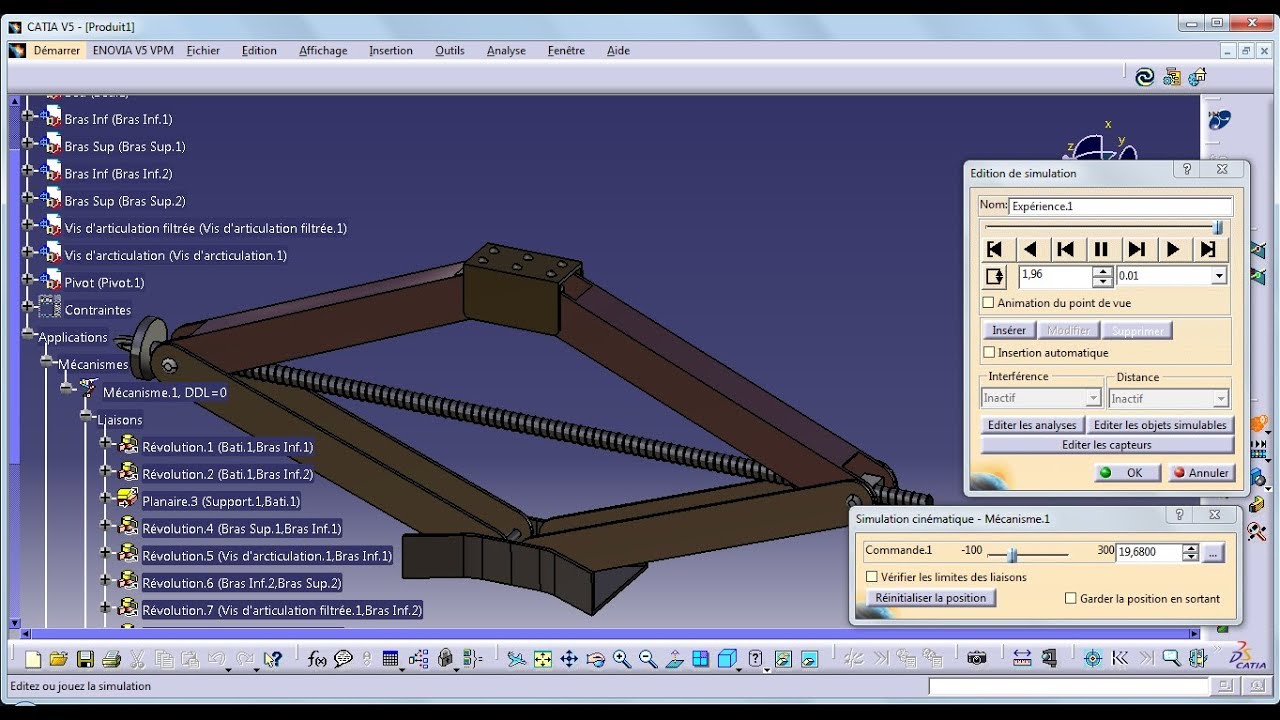Create a new document with New icon
Screen dimensions: 1280x720
[x=33, y=659]
